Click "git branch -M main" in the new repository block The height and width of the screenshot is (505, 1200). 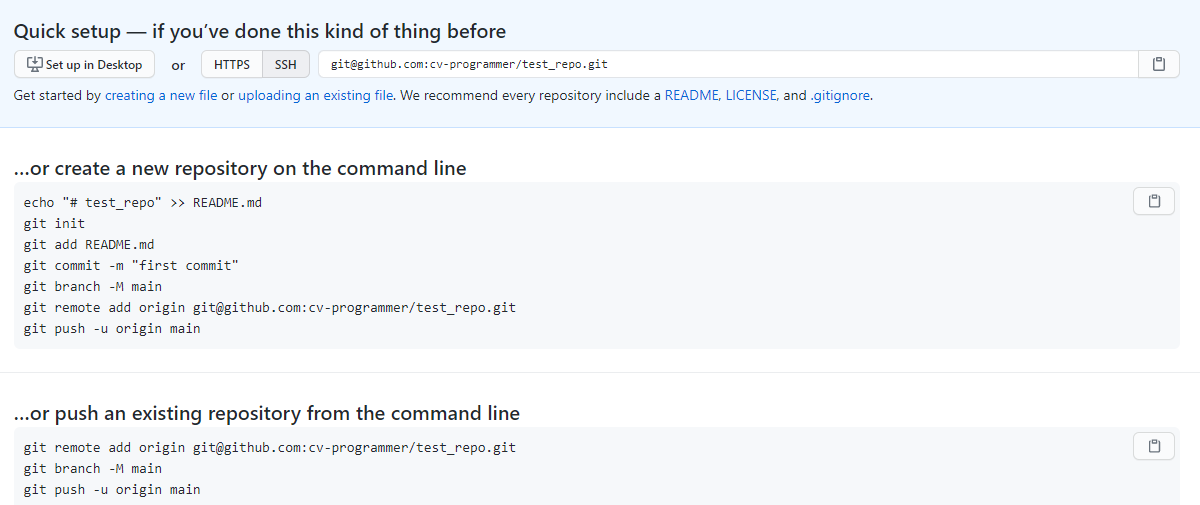[x=93, y=286]
